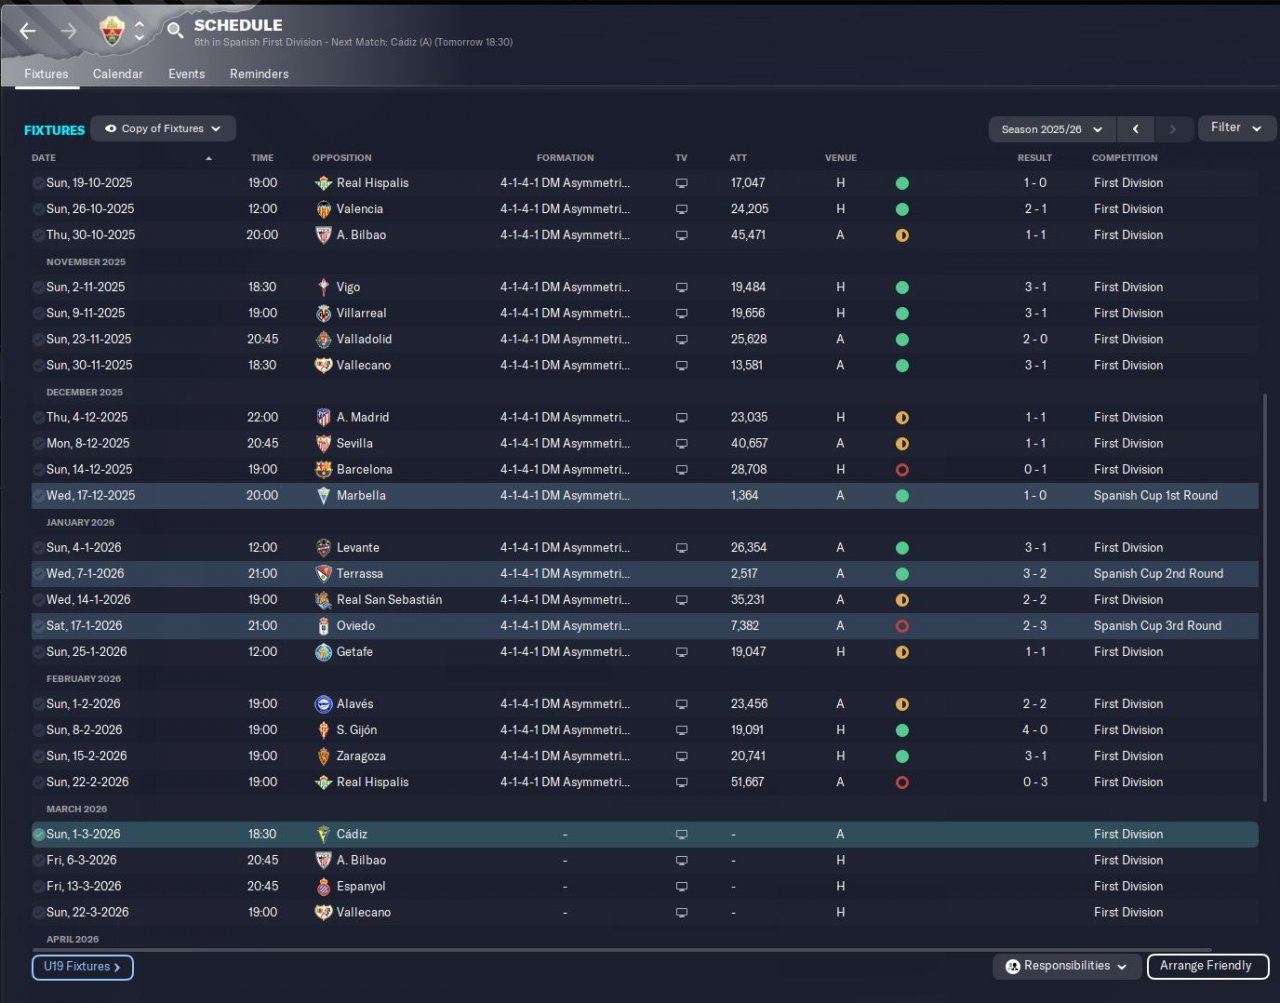
Task: Click the Getafe club crest
Action: point(323,652)
